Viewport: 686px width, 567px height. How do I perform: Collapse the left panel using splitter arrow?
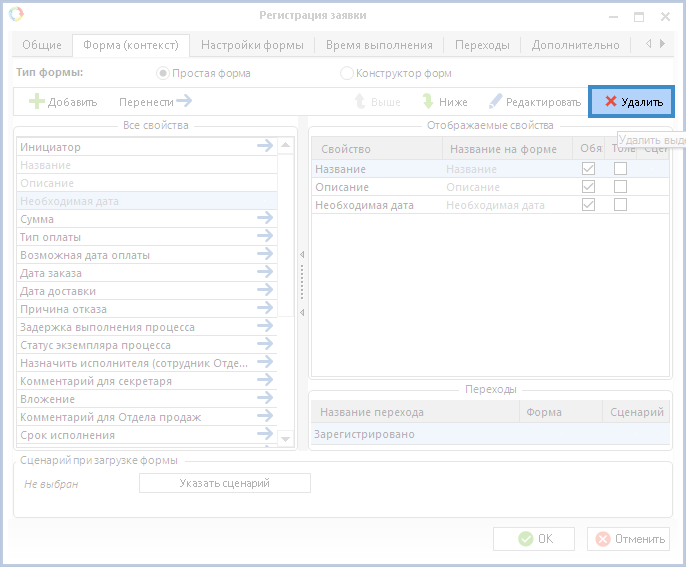coord(302,255)
